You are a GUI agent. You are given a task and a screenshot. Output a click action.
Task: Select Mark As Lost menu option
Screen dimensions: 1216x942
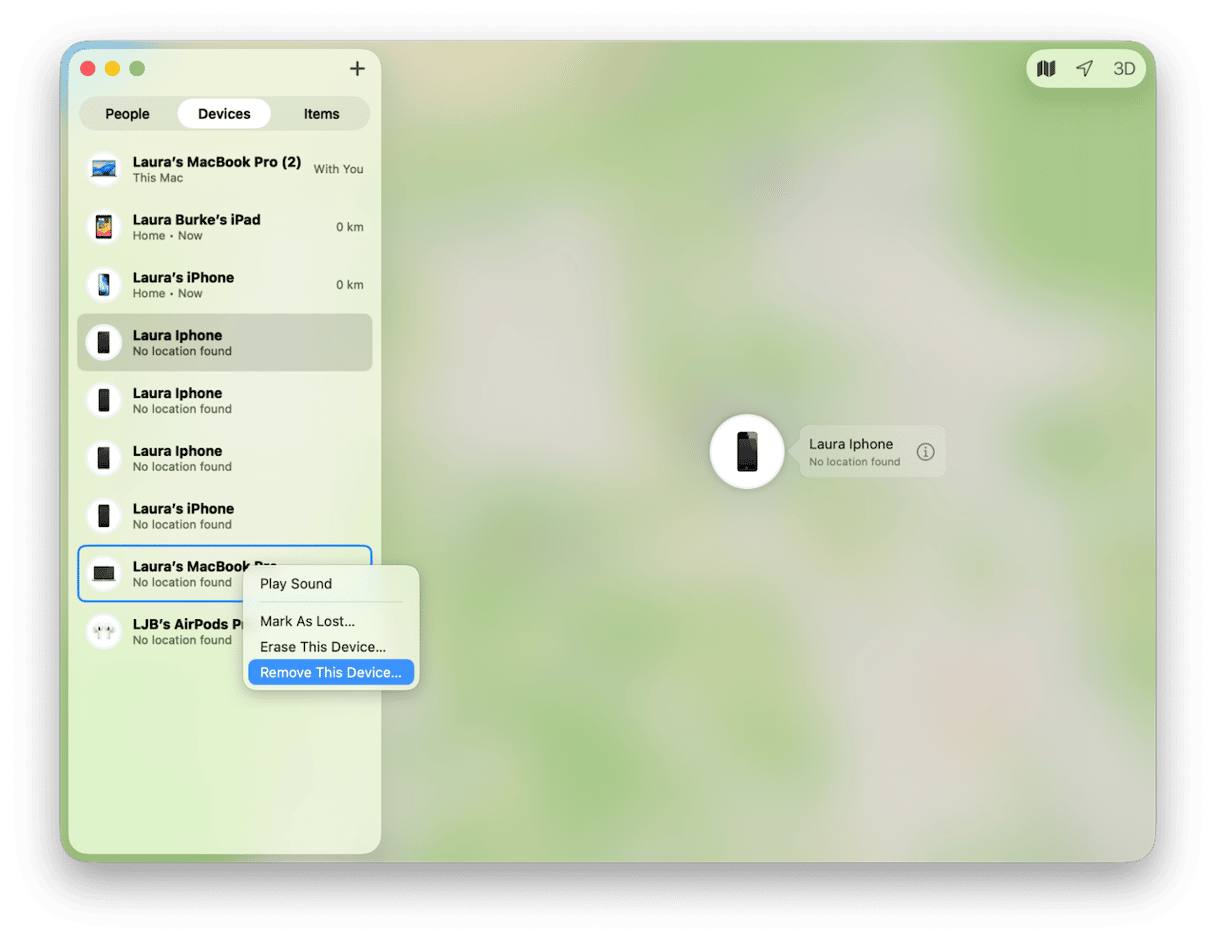(307, 621)
